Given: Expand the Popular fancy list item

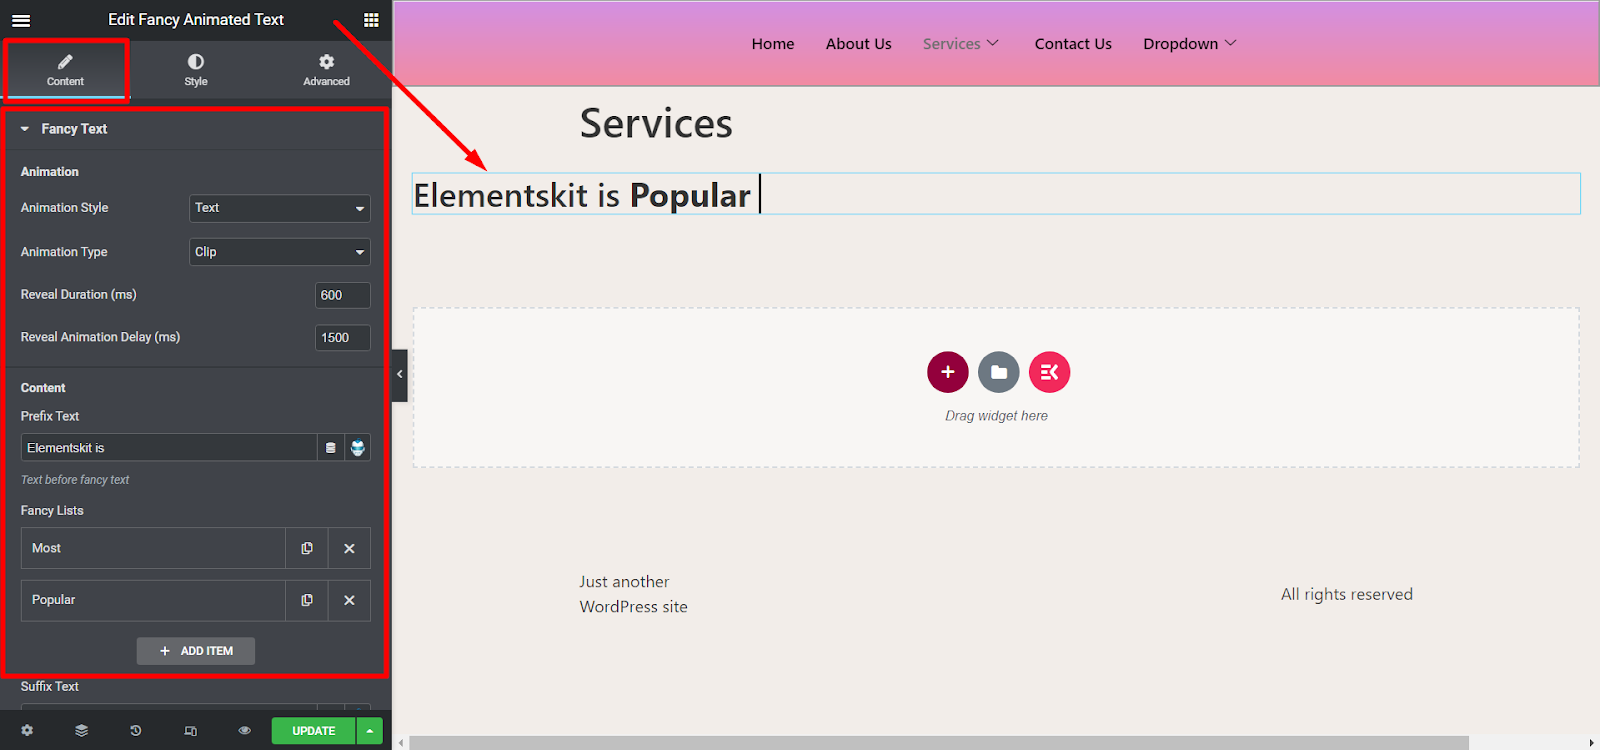Looking at the screenshot, I should [153, 600].
